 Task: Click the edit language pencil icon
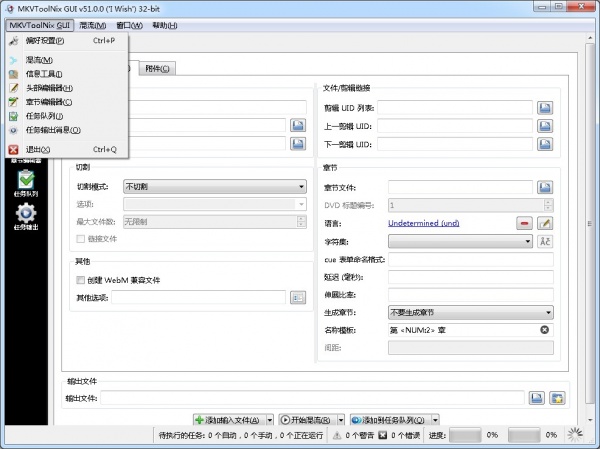[x=545, y=223]
